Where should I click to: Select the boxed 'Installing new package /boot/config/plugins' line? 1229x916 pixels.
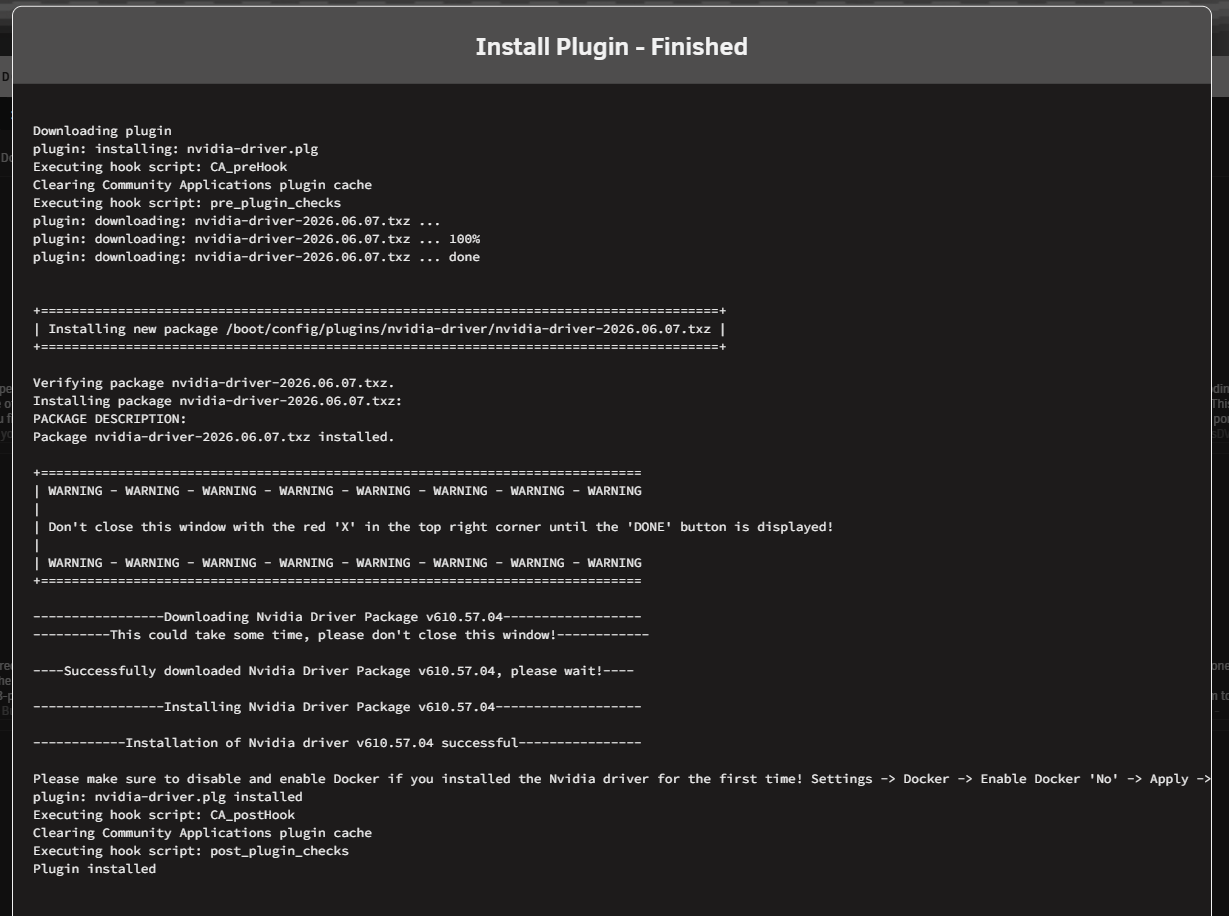pos(380,329)
